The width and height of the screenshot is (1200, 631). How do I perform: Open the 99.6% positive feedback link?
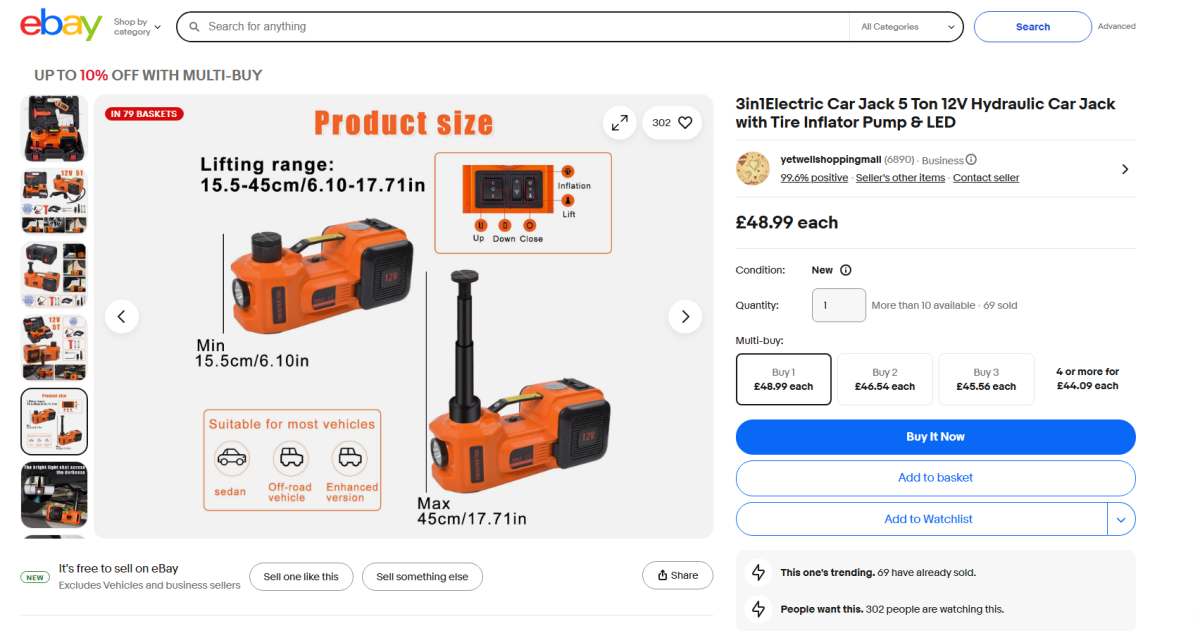point(814,178)
